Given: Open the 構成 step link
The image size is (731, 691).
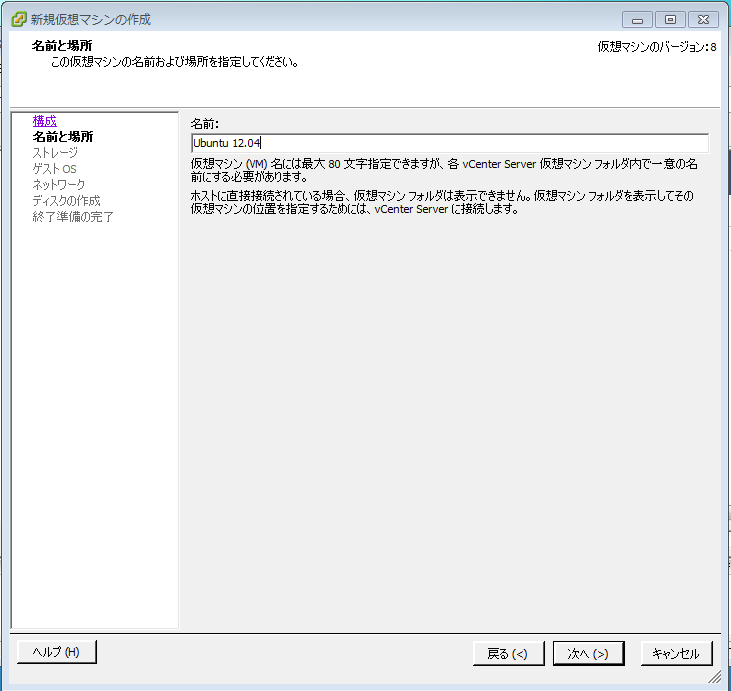Looking at the screenshot, I should pyautogui.click(x=44, y=121).
